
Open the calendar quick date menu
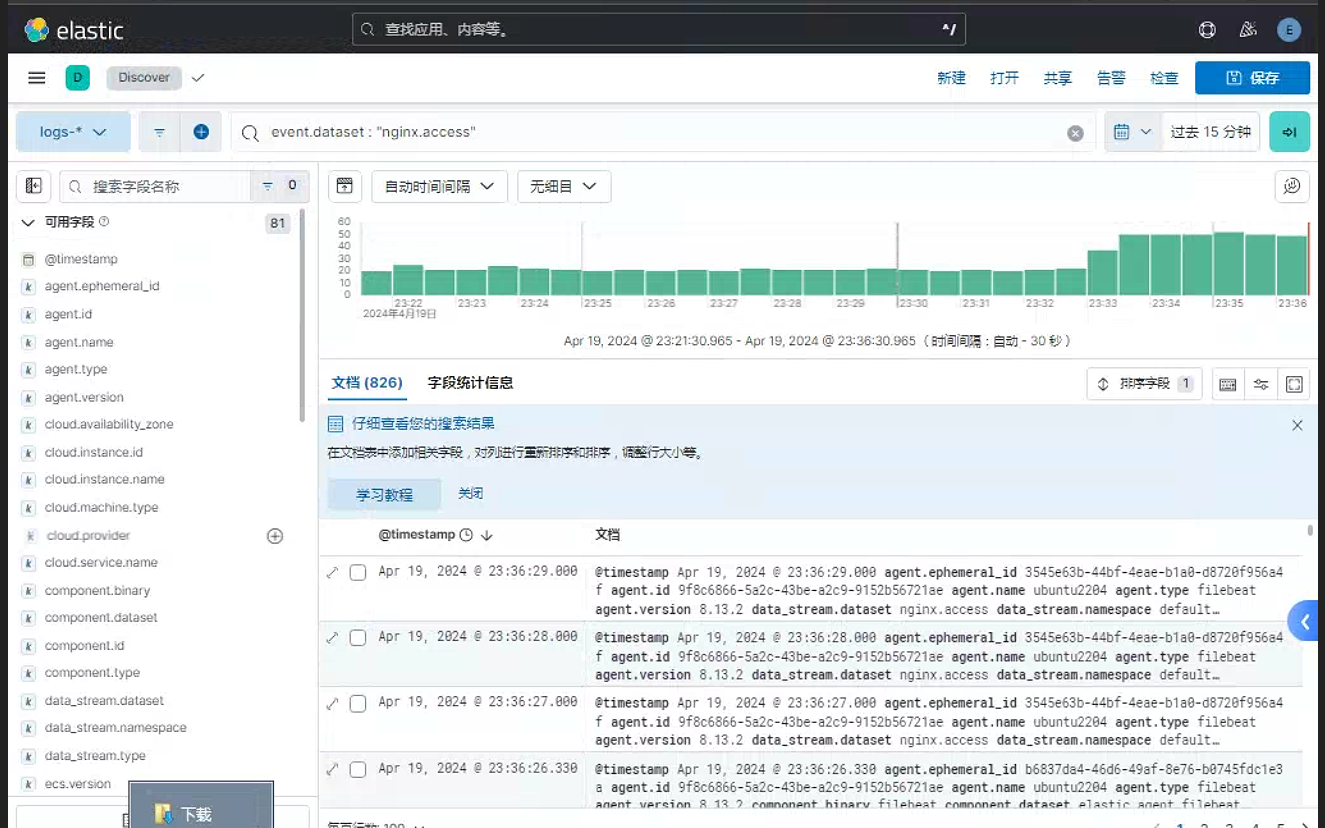point(1133,132)
